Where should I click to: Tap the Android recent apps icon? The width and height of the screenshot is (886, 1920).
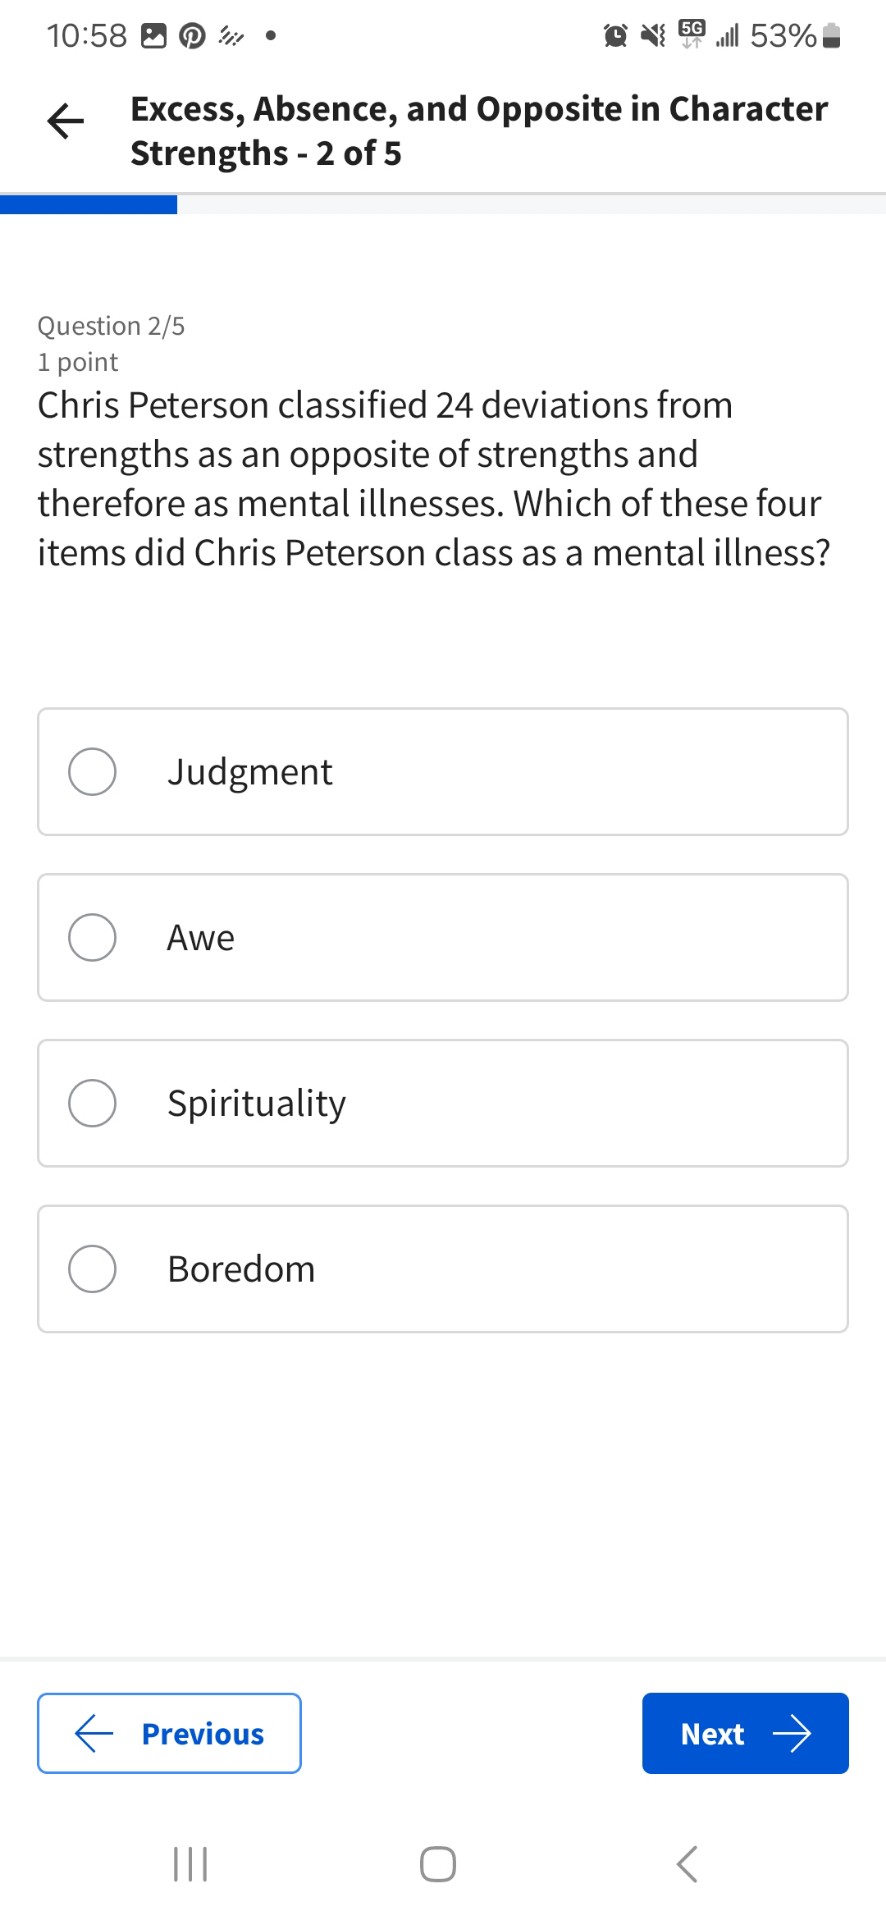coord(190,1864)
